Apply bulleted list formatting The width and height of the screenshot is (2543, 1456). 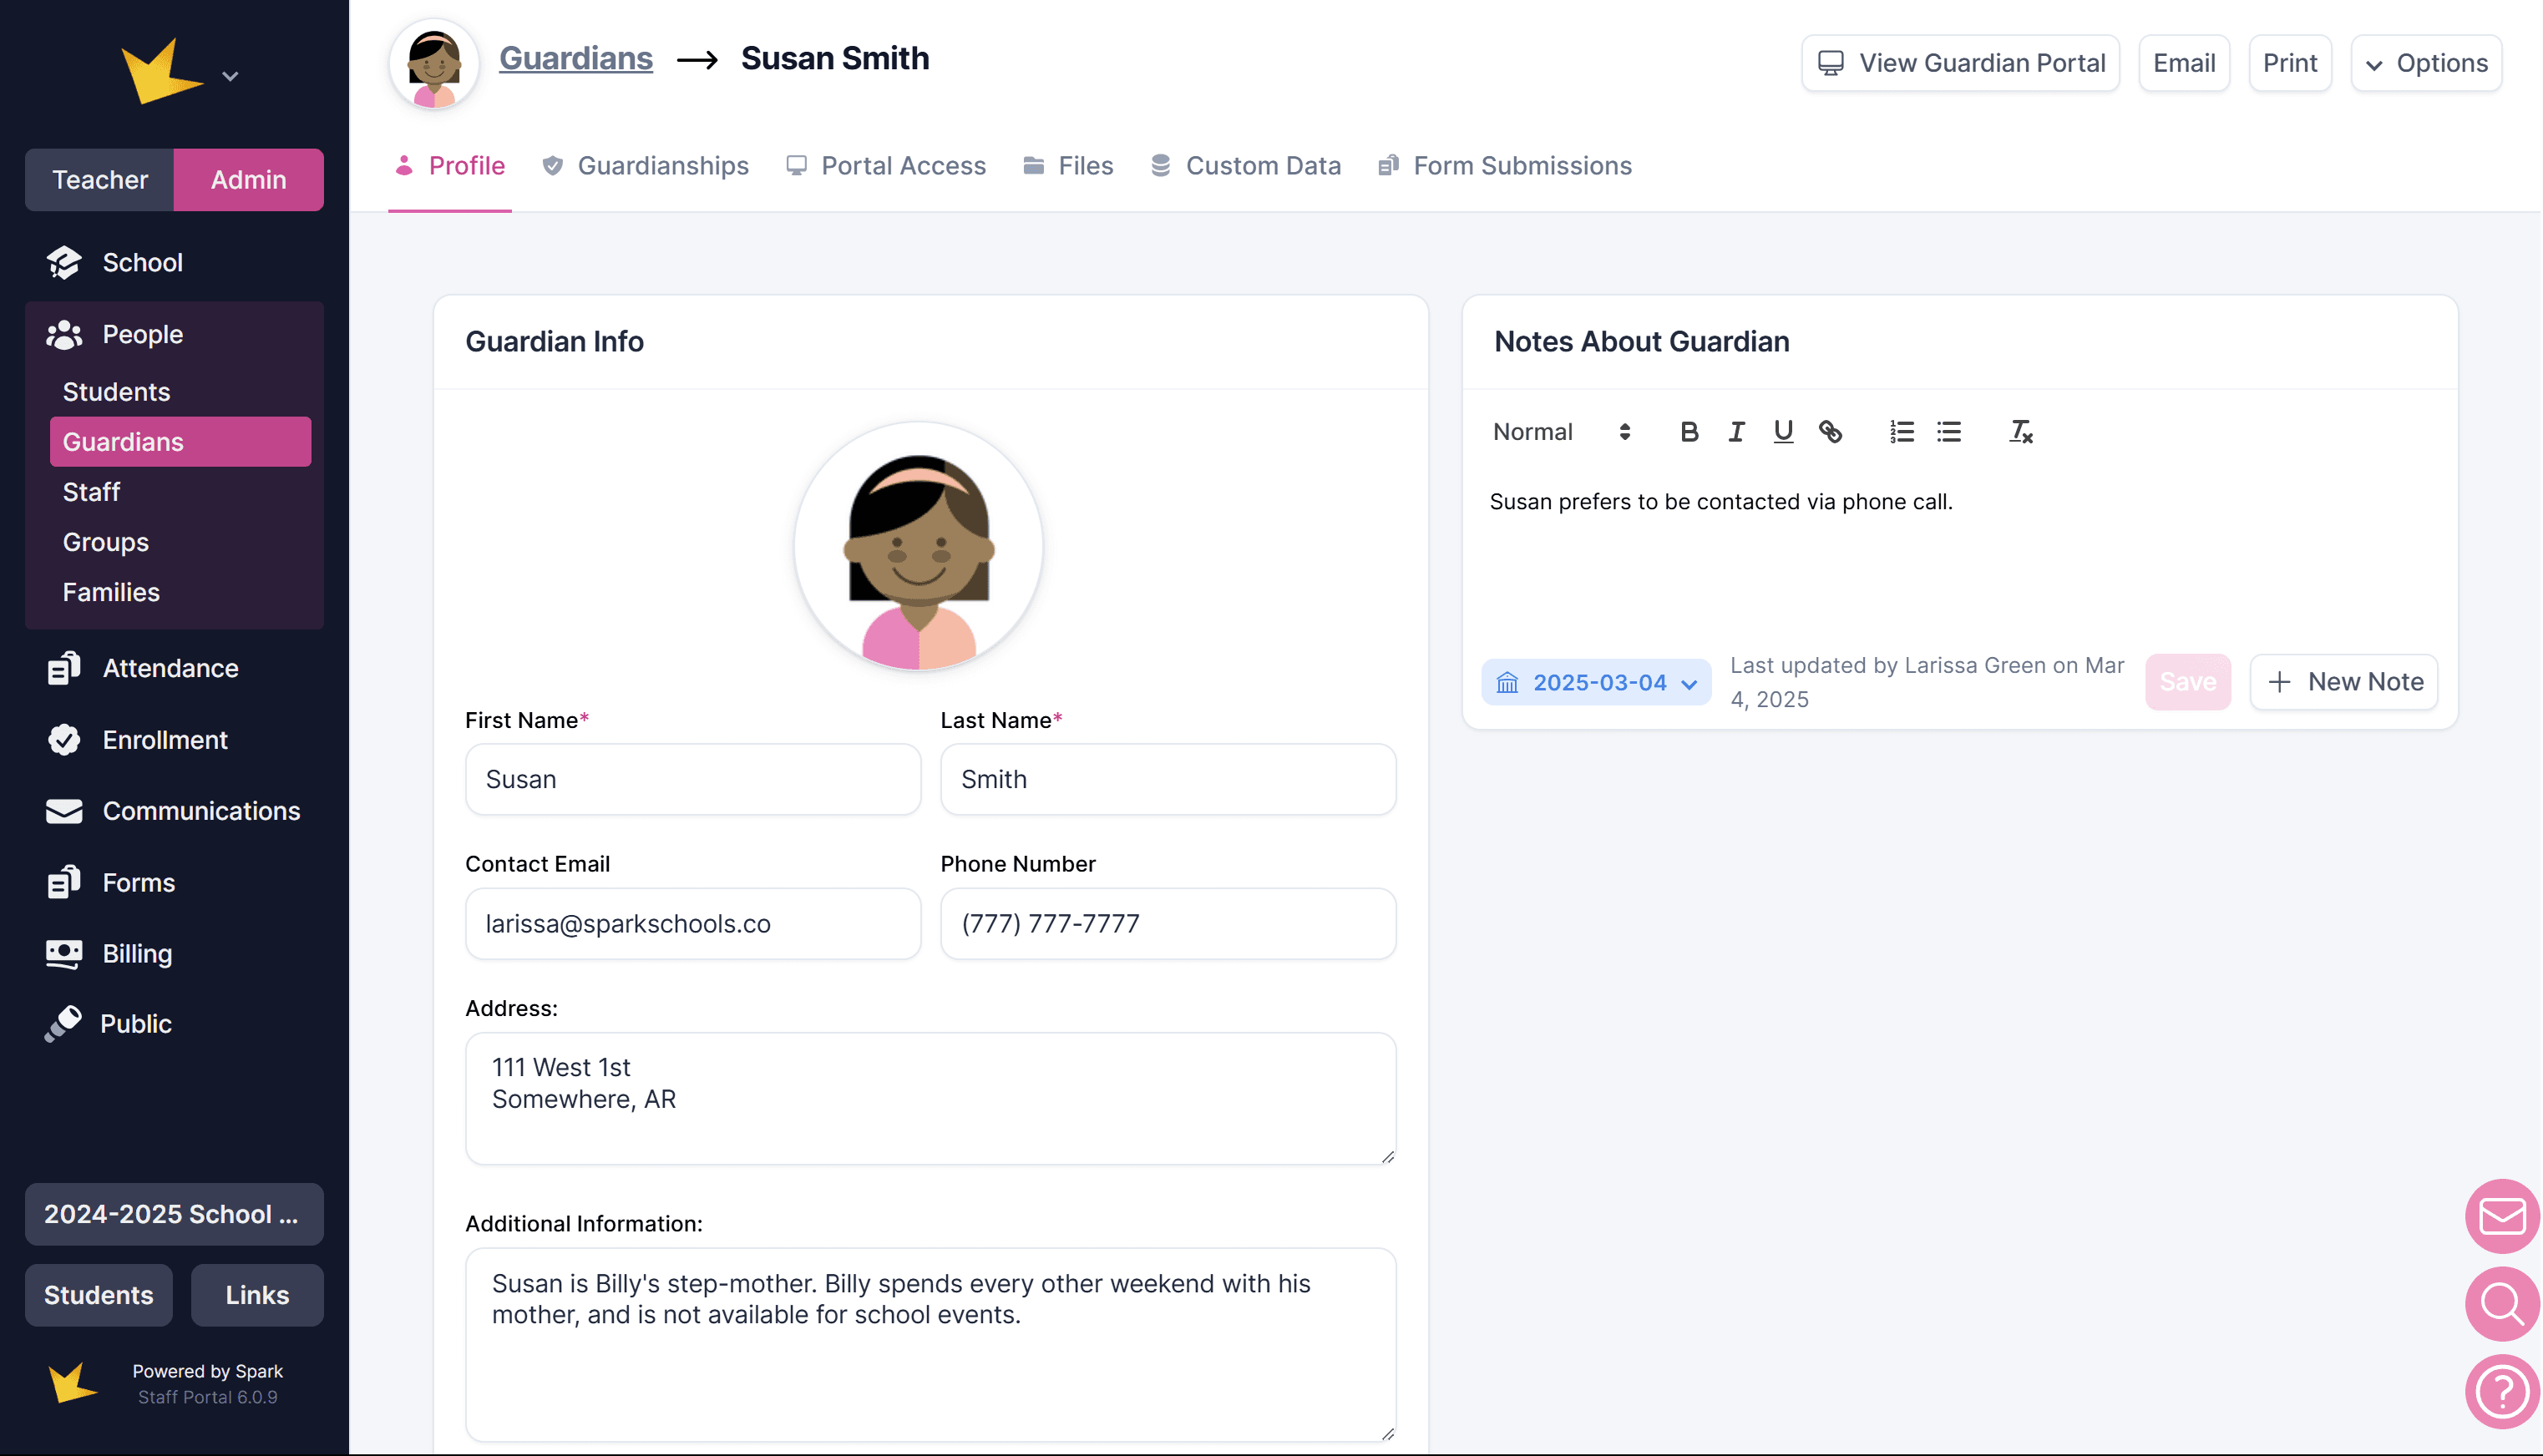point(1949,432)
